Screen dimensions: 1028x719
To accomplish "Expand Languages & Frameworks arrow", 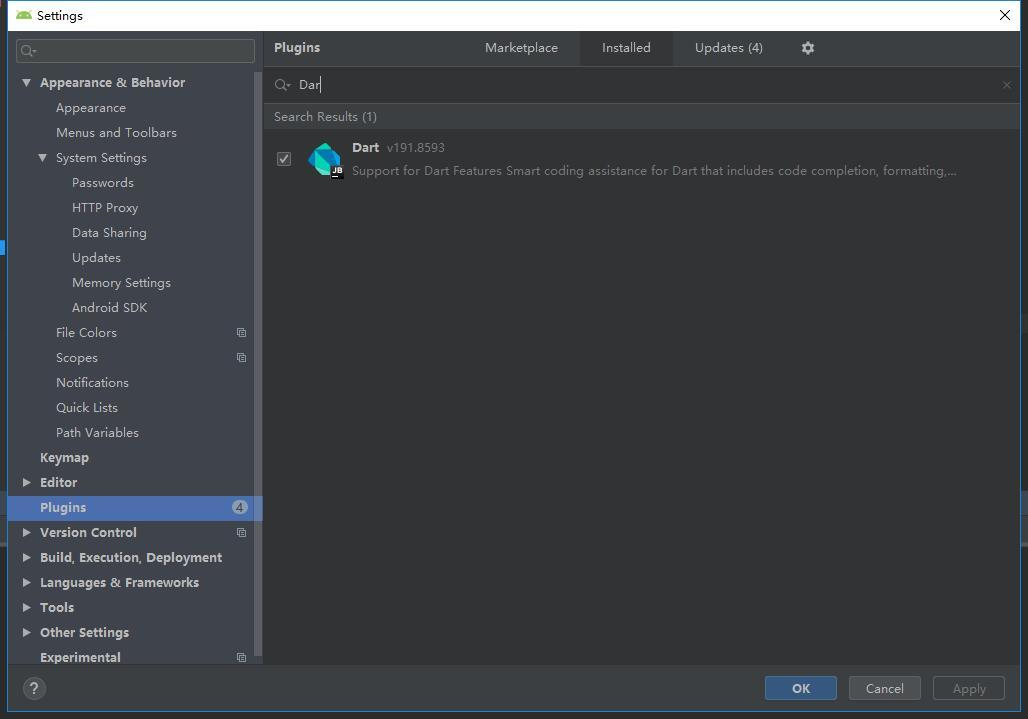I will (x=26, y=583).
